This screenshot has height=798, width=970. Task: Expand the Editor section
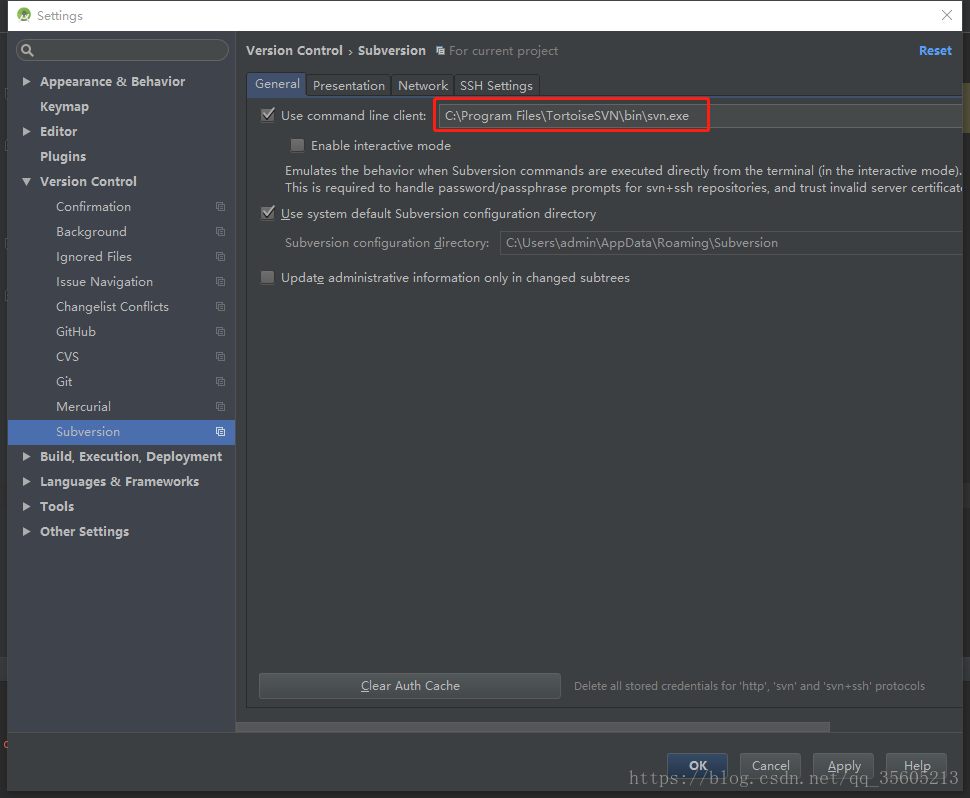point(27,131)
